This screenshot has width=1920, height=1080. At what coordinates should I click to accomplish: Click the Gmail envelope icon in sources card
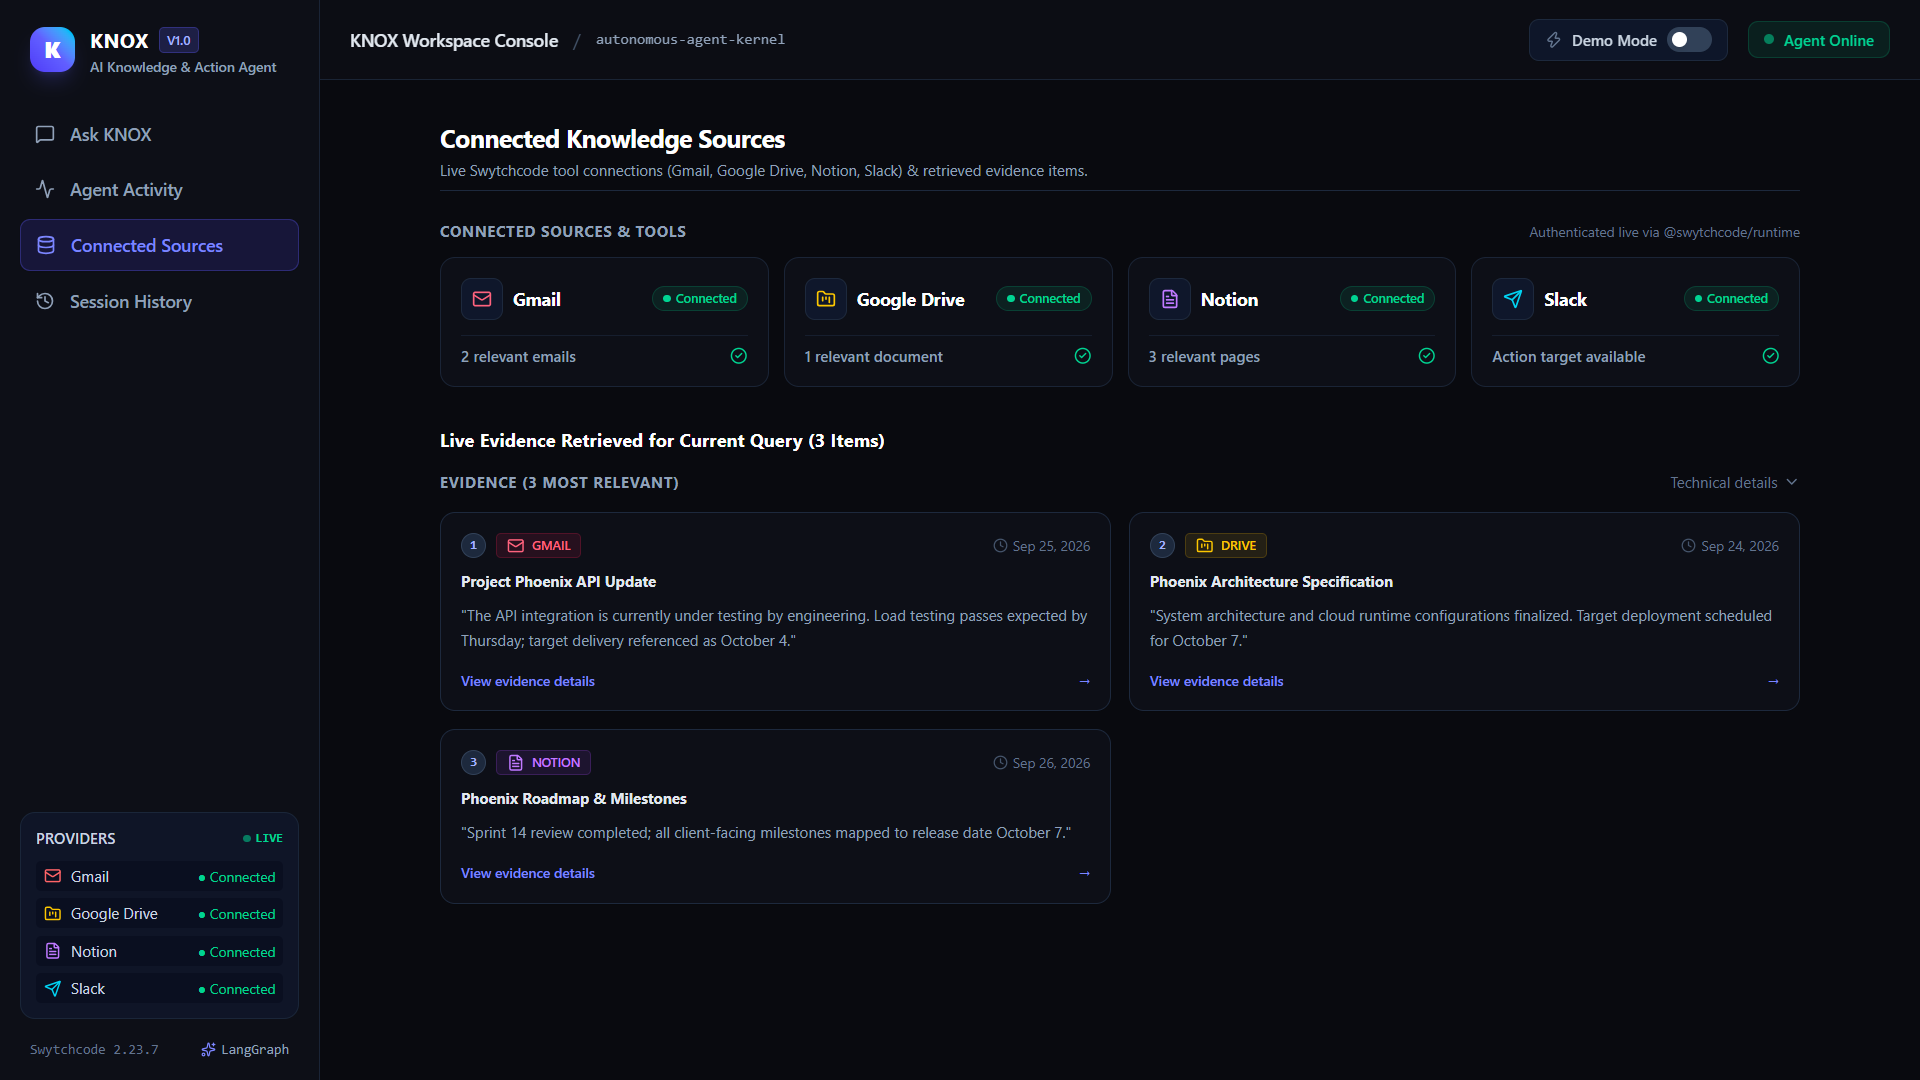(x=482, y=299)
